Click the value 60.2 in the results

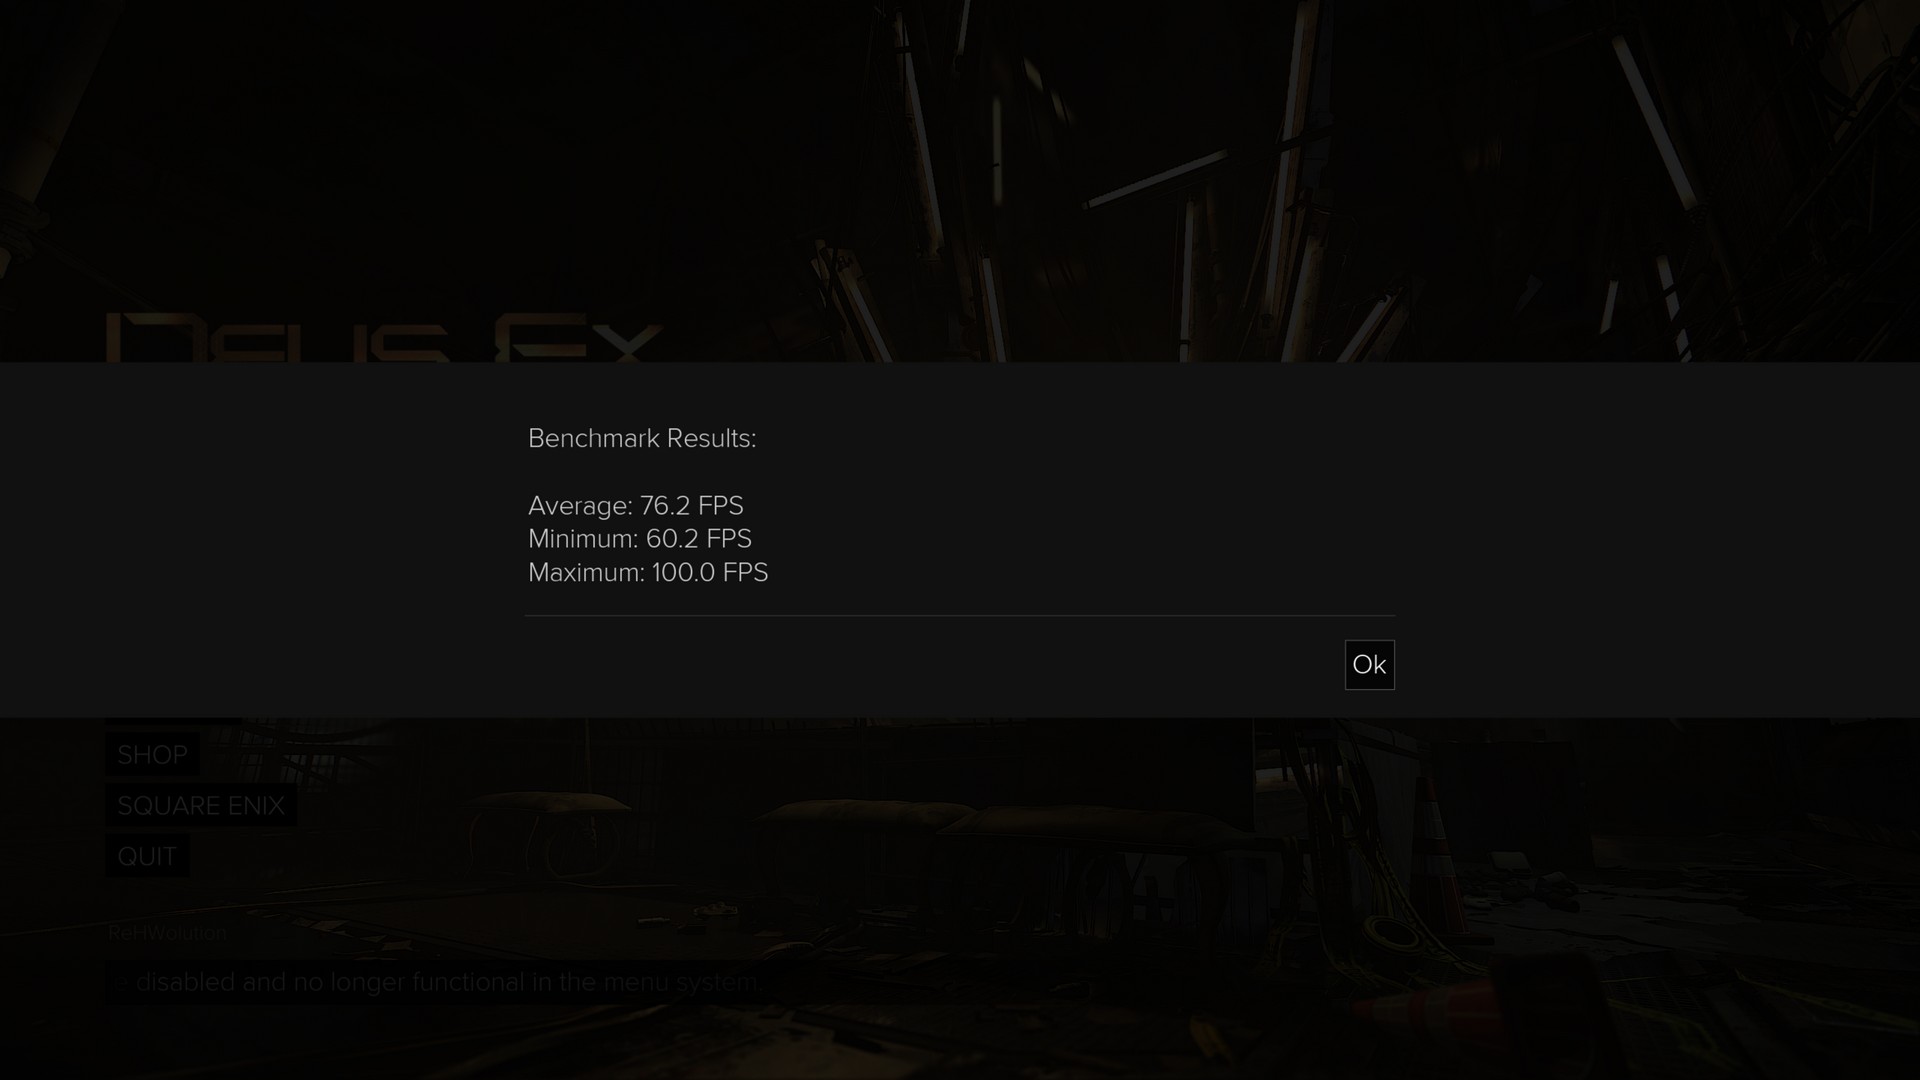672,539
